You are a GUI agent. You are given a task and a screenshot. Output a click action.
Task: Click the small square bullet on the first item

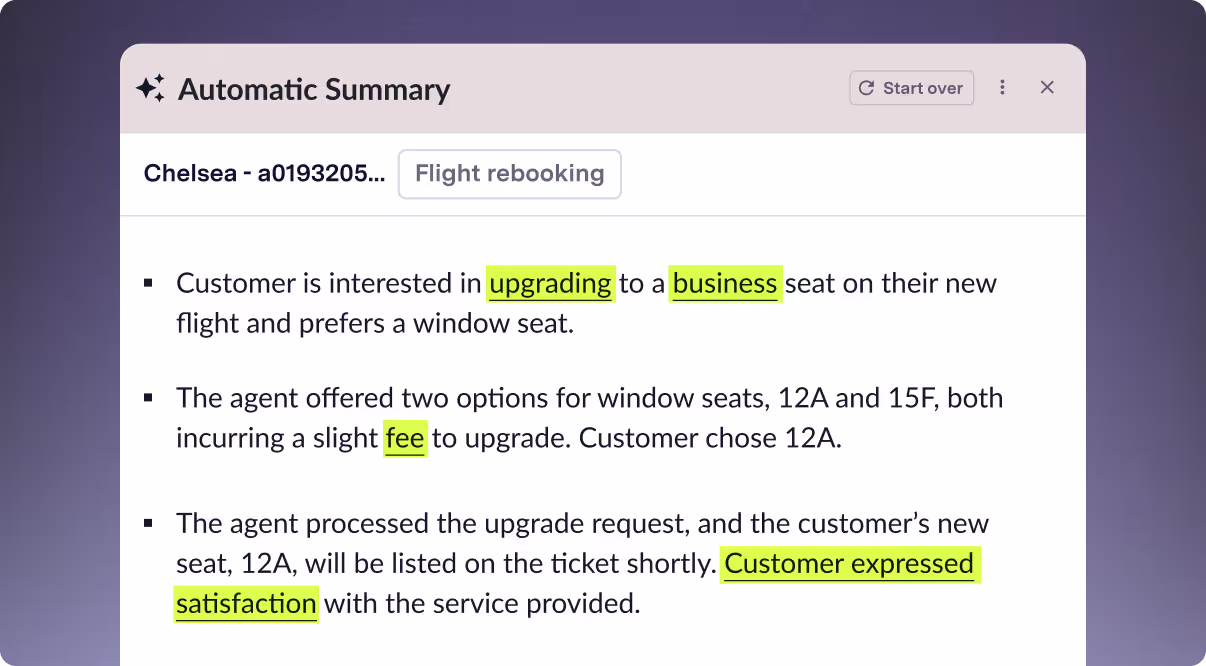coord(148,281)
